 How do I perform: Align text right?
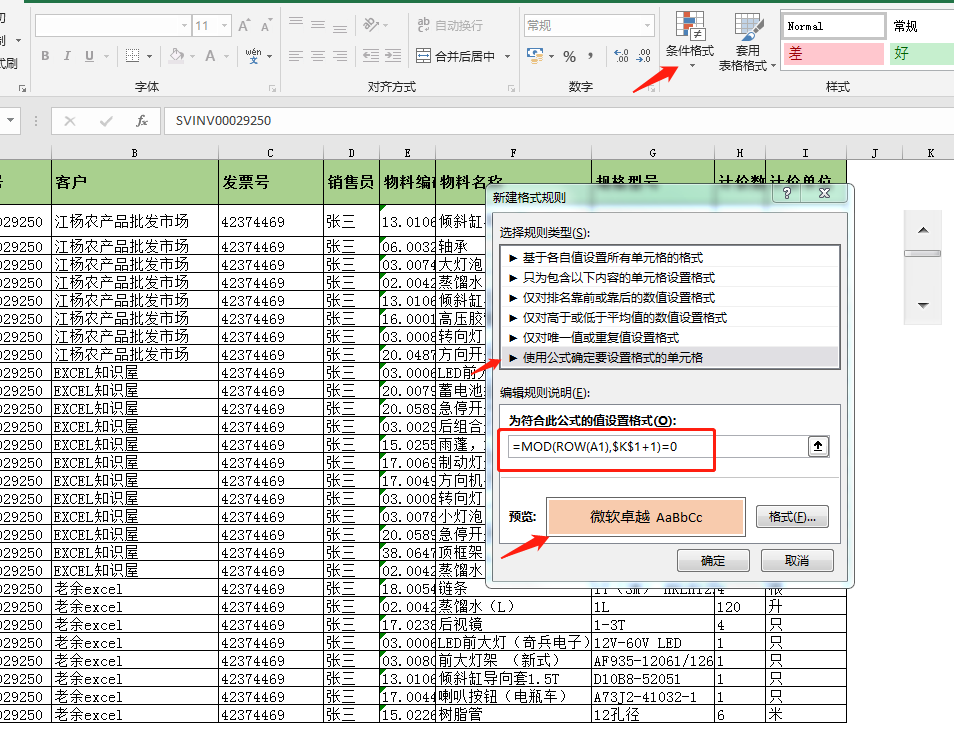340,56
